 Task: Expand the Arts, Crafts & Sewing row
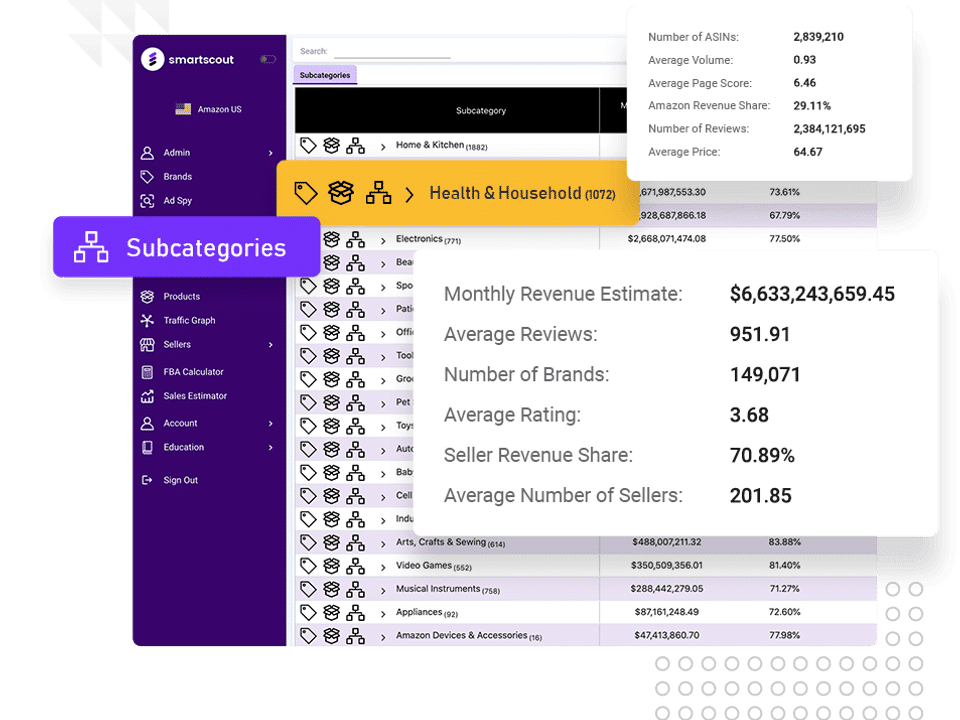pyautogui.click(x=383, y=544)
